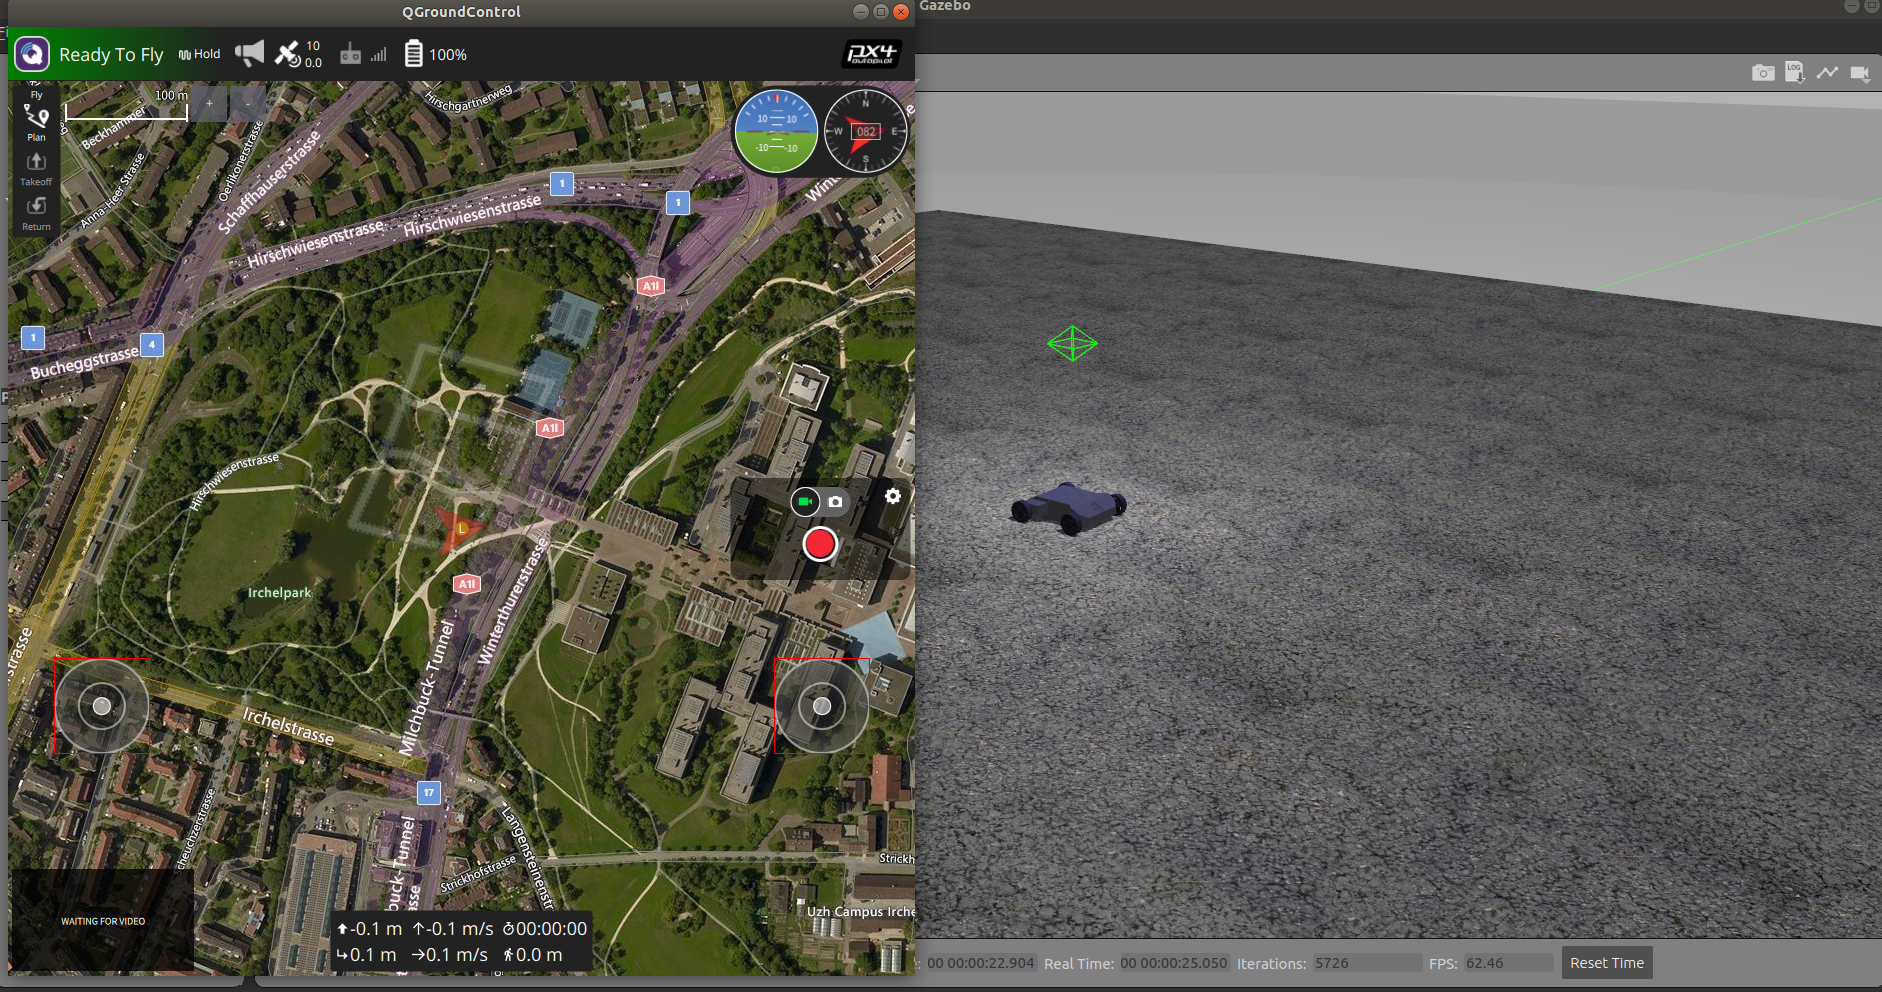Click the Return tool button
The height and width of the screenshot is (992, 1882).
pyautogui.click(x=36, y=213)
